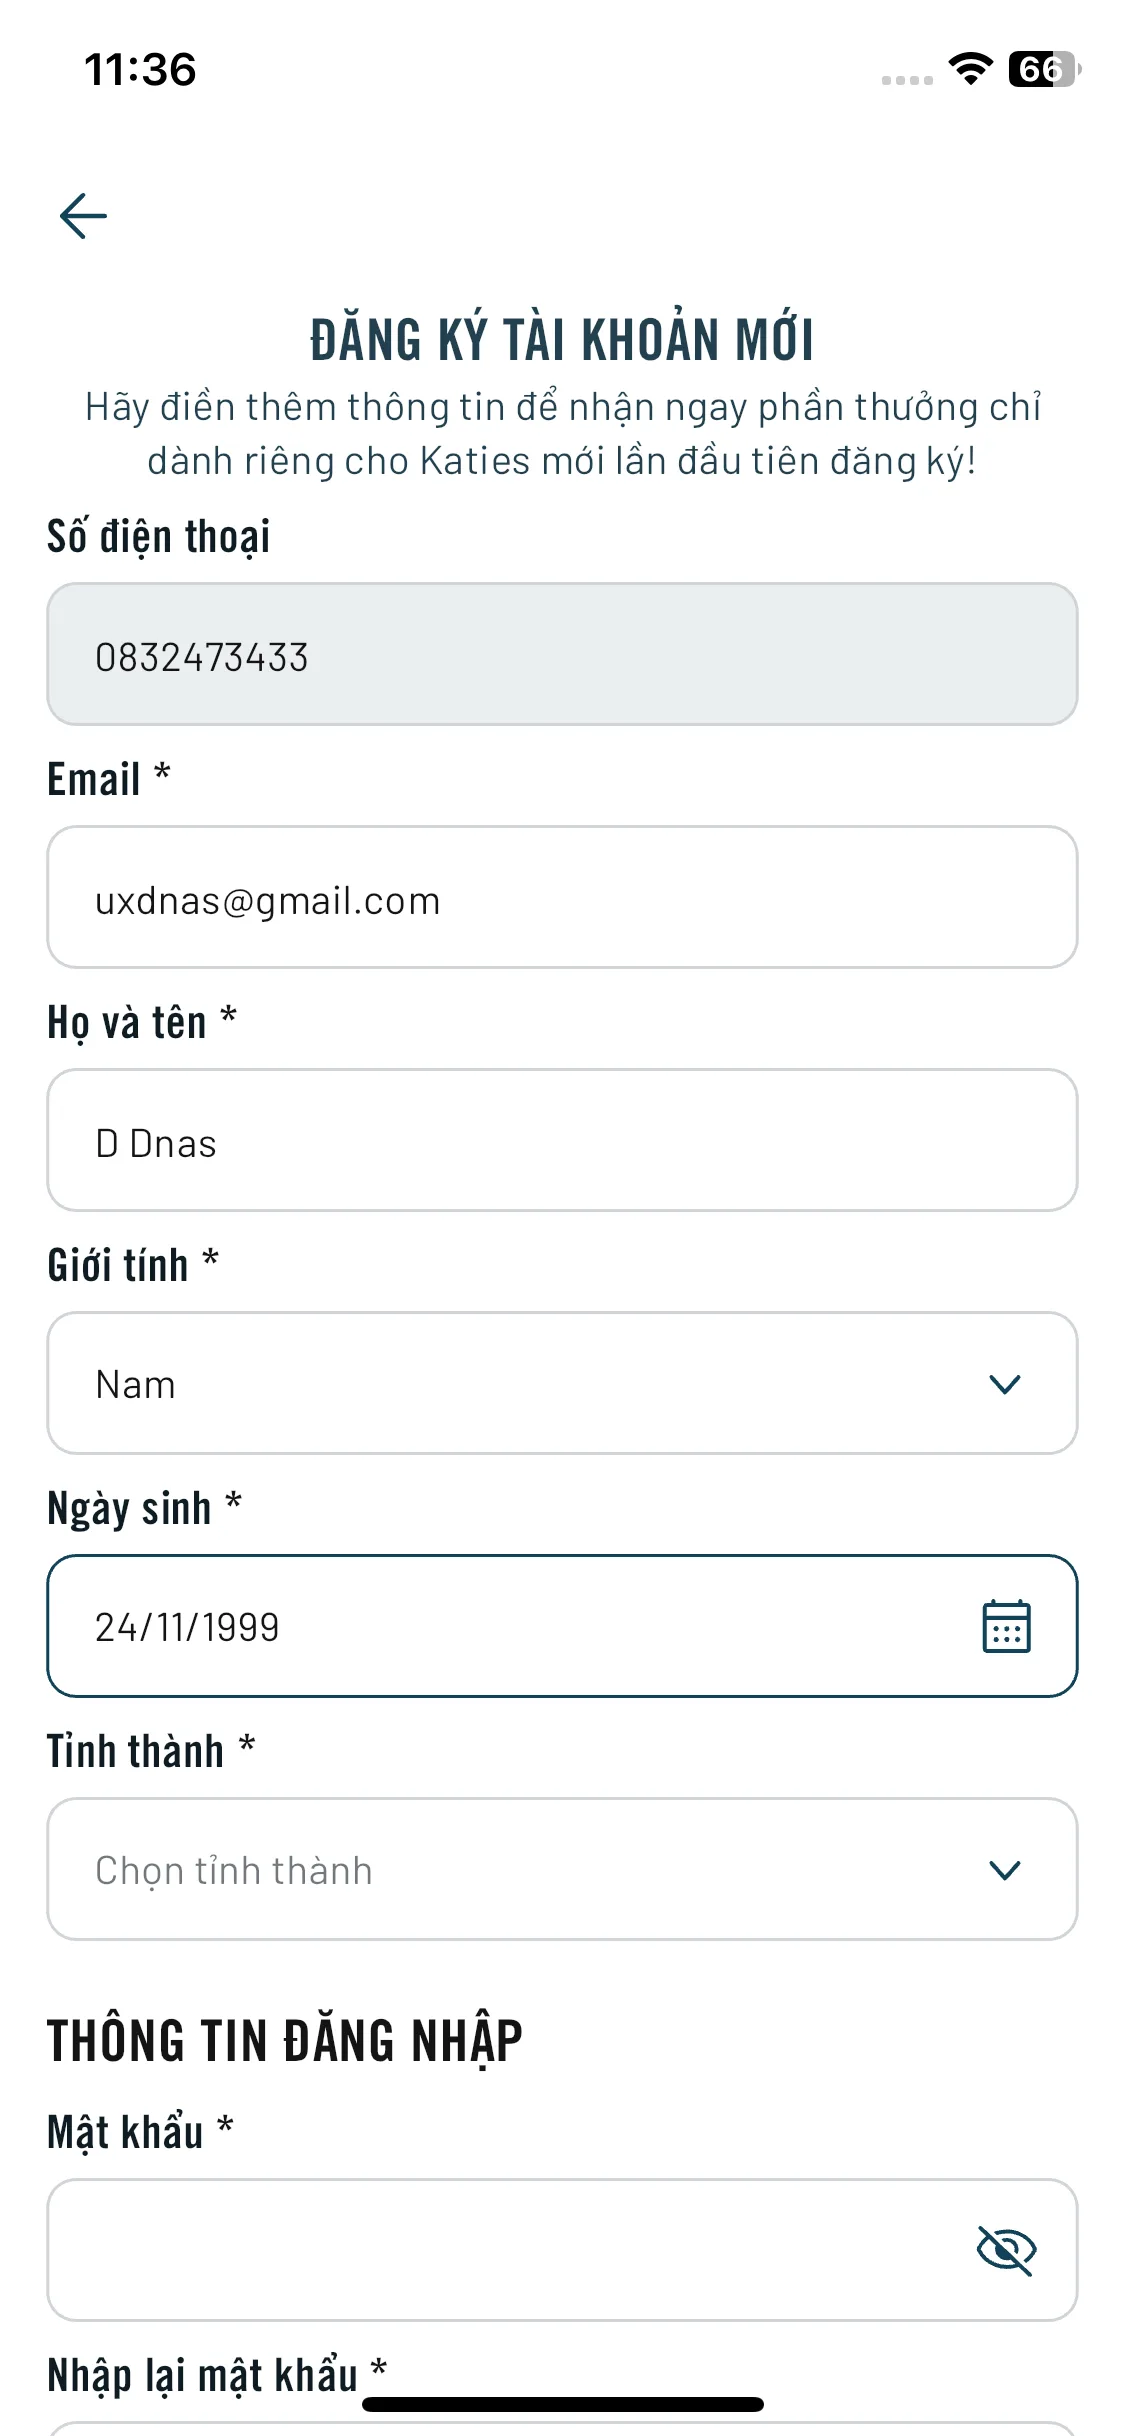Tap the back arrow icon
1125x2436 pixels.
coord(83,216)
